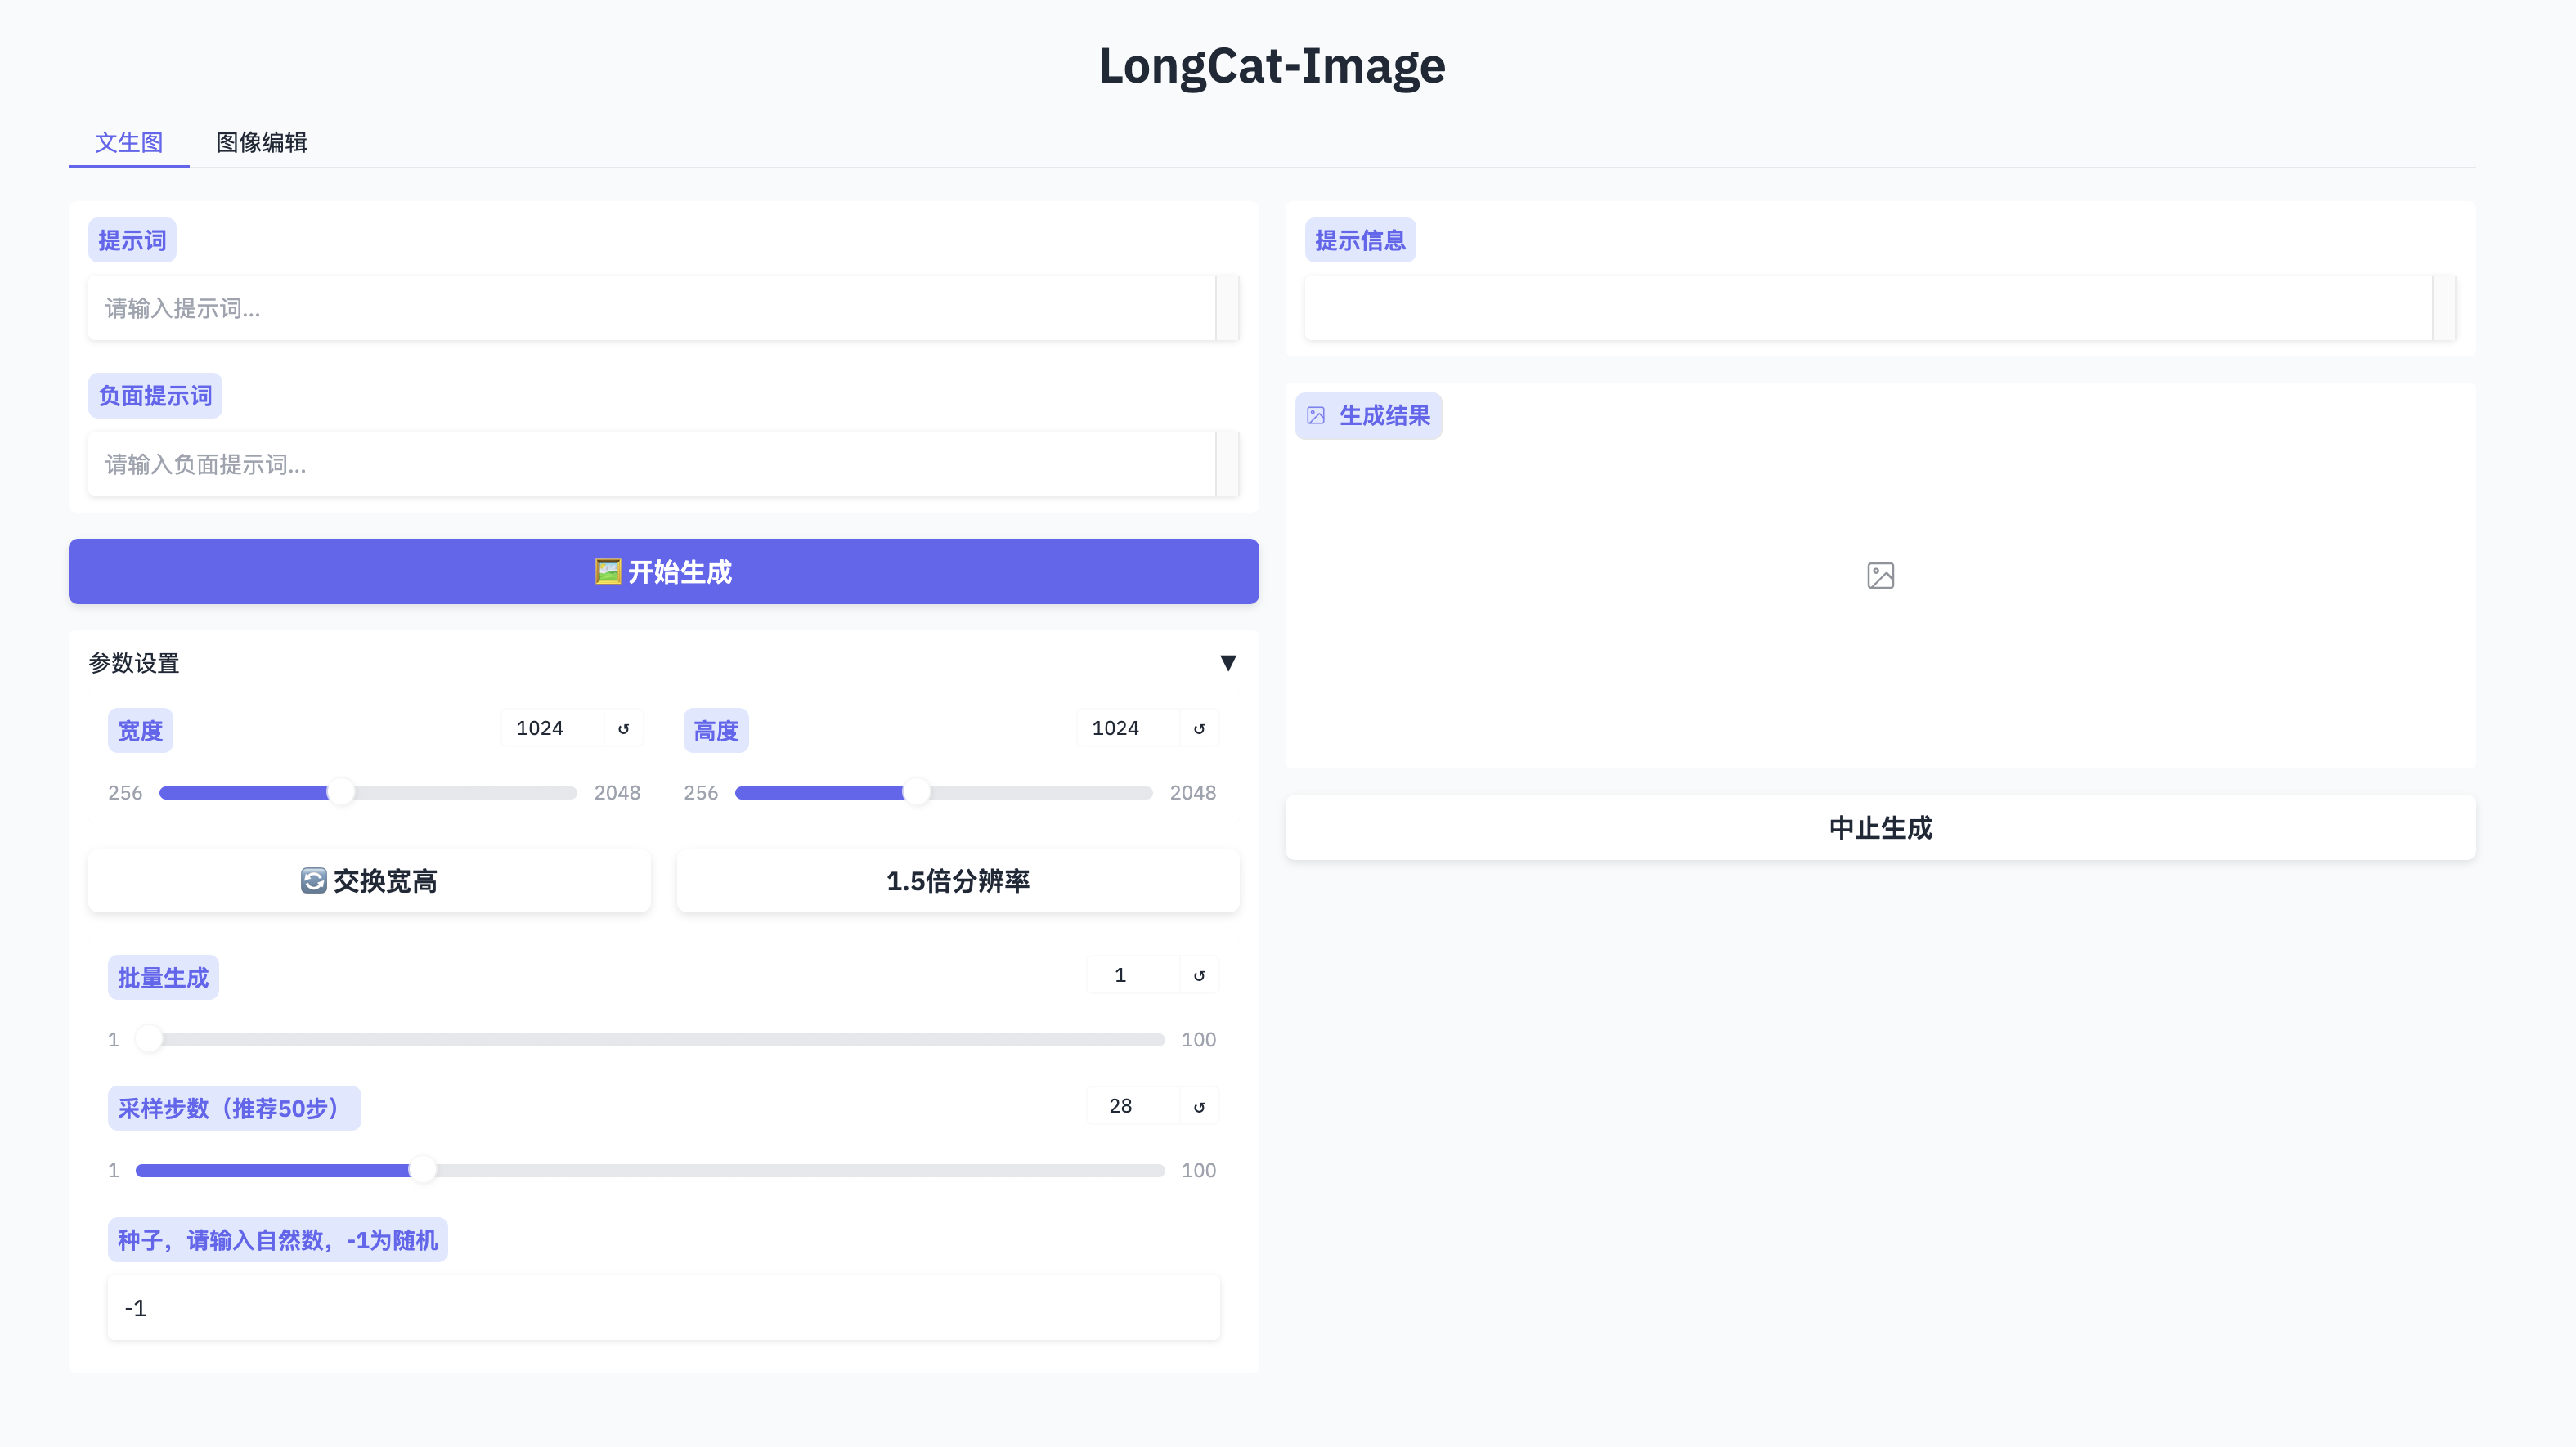Reset the width value to default

pos(623,728)
